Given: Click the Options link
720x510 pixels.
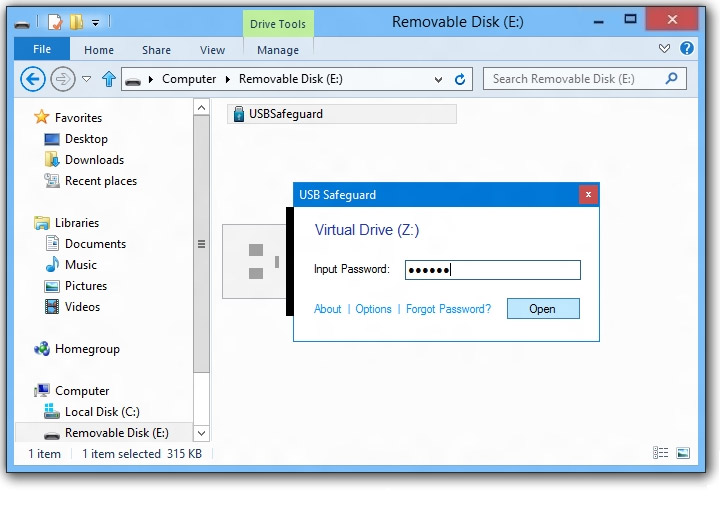Looking at the screenshot, I should pyautogui.click(x=373, y=309).
